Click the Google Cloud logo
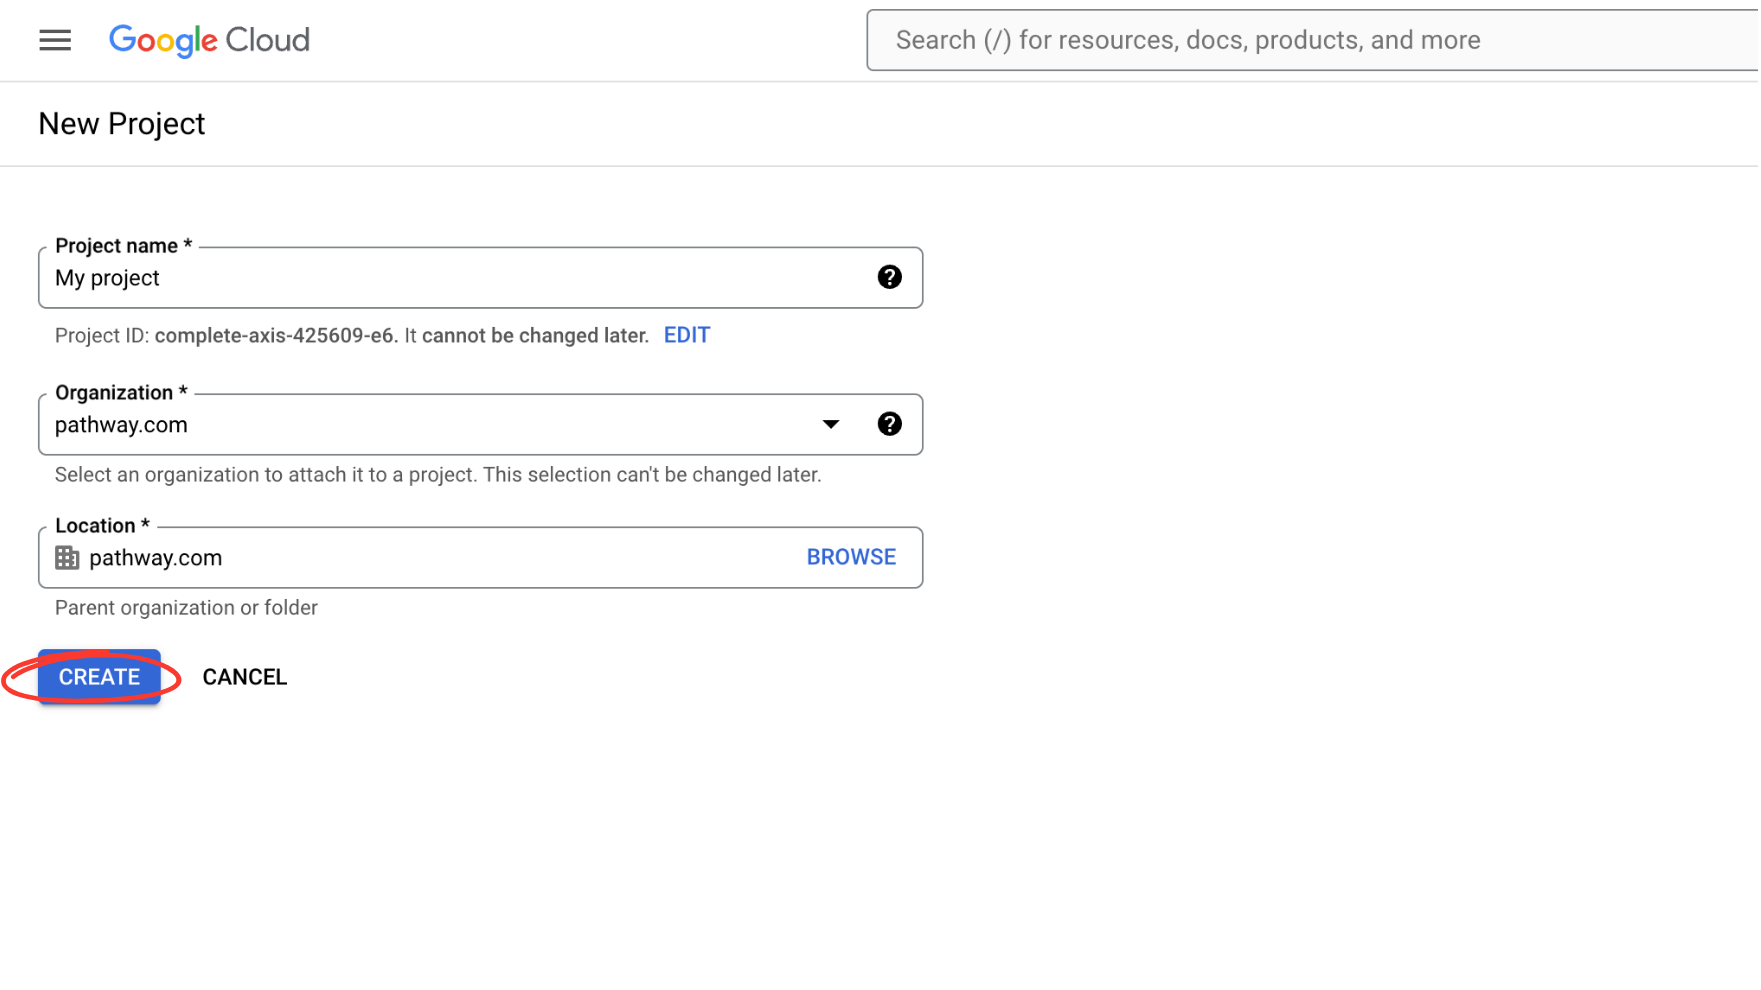Image resolution: width=1761 pixels, height=990 pixels. click(209, 40)
